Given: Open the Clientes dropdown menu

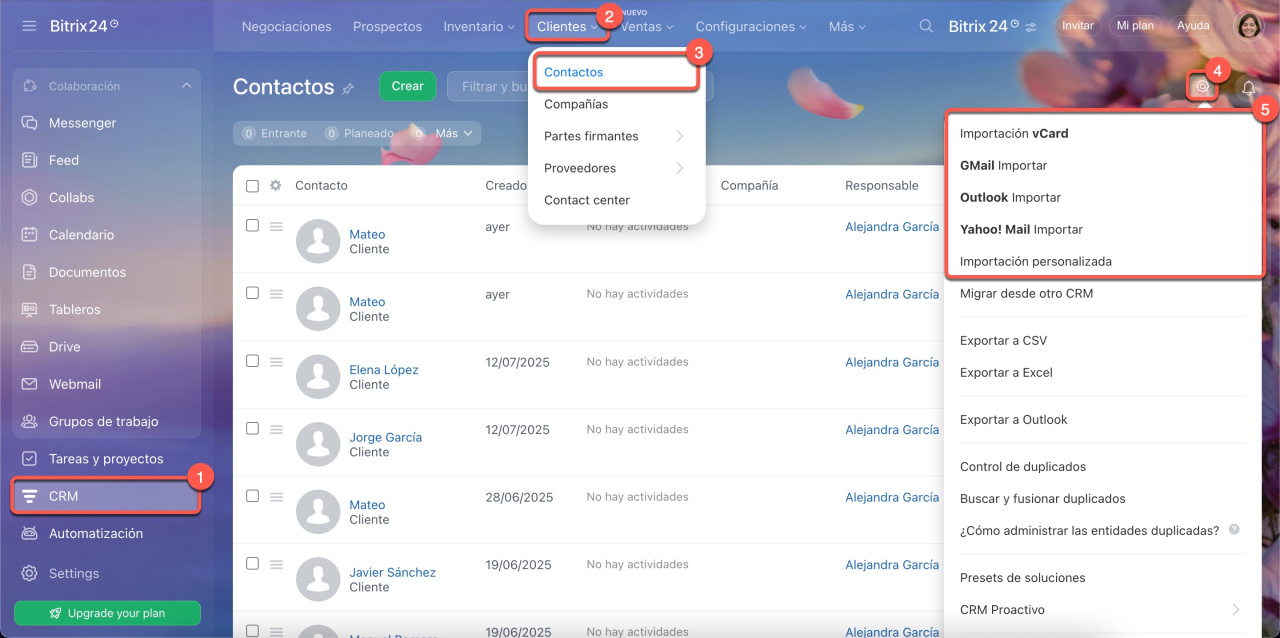Looking at the screenshot, I should (x=567, y=27).
